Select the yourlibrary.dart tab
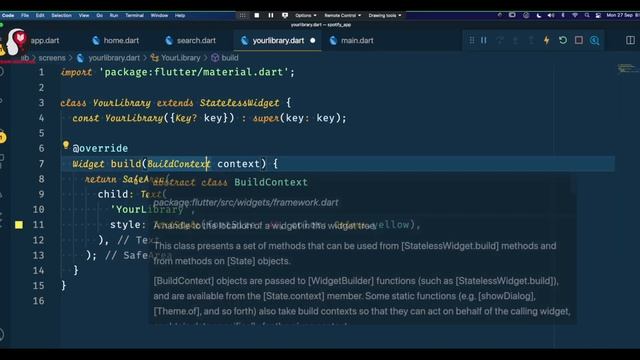This screenshot has width=640, height=360. tap(278, 40)
